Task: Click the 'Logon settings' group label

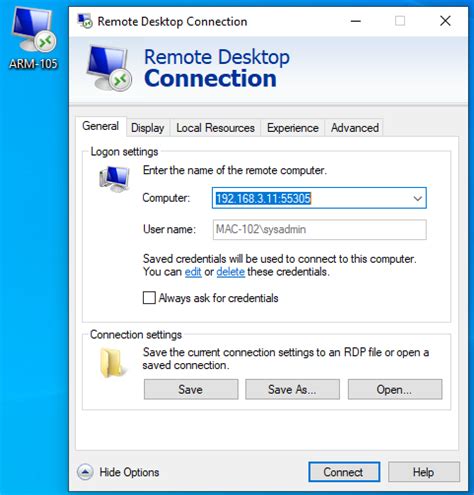Action: (124, 152)
